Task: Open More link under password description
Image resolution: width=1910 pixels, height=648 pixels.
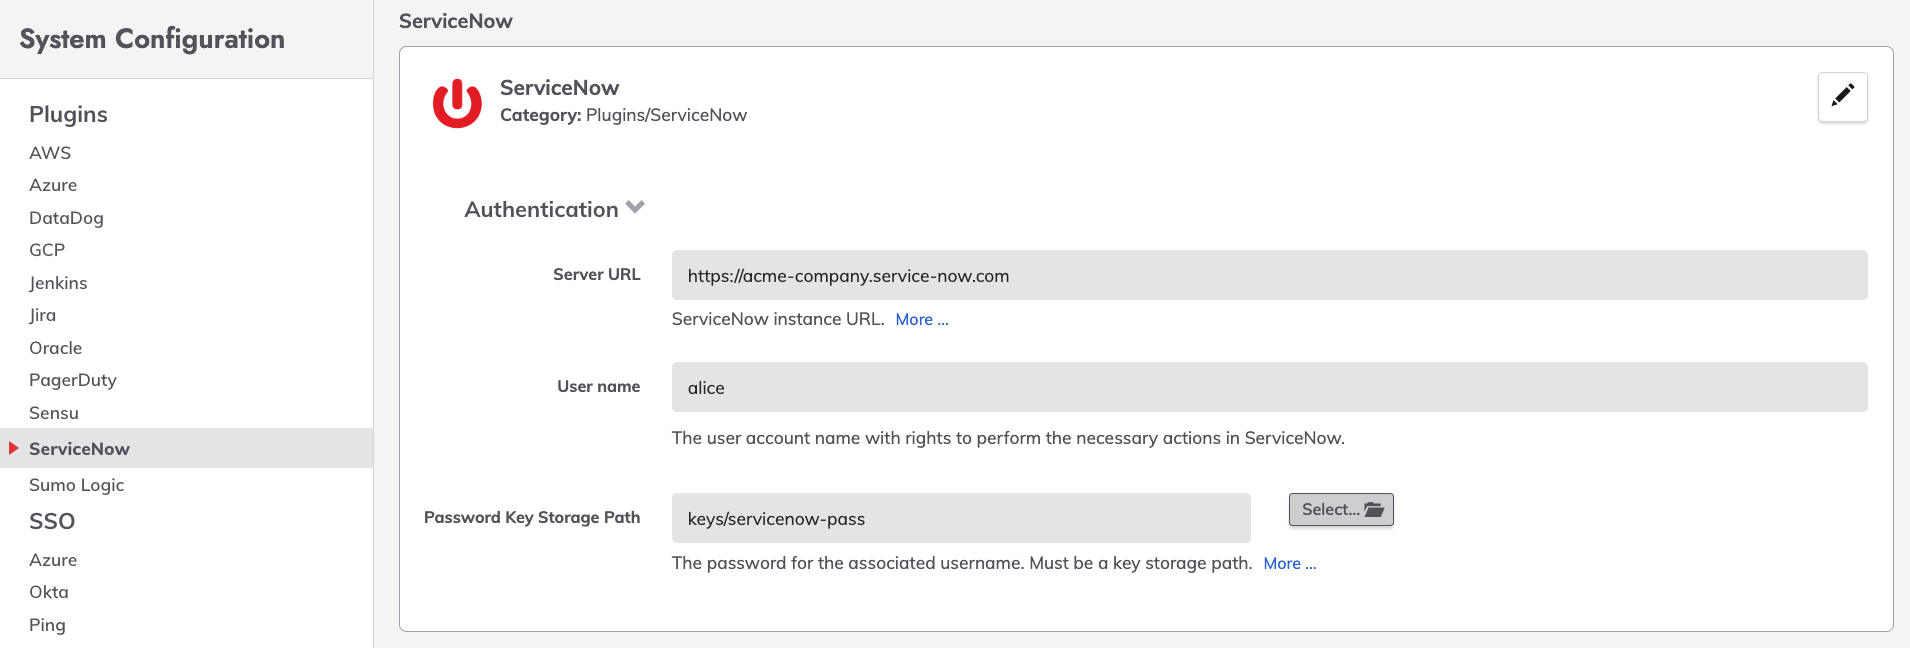Action: point(1290,563)
